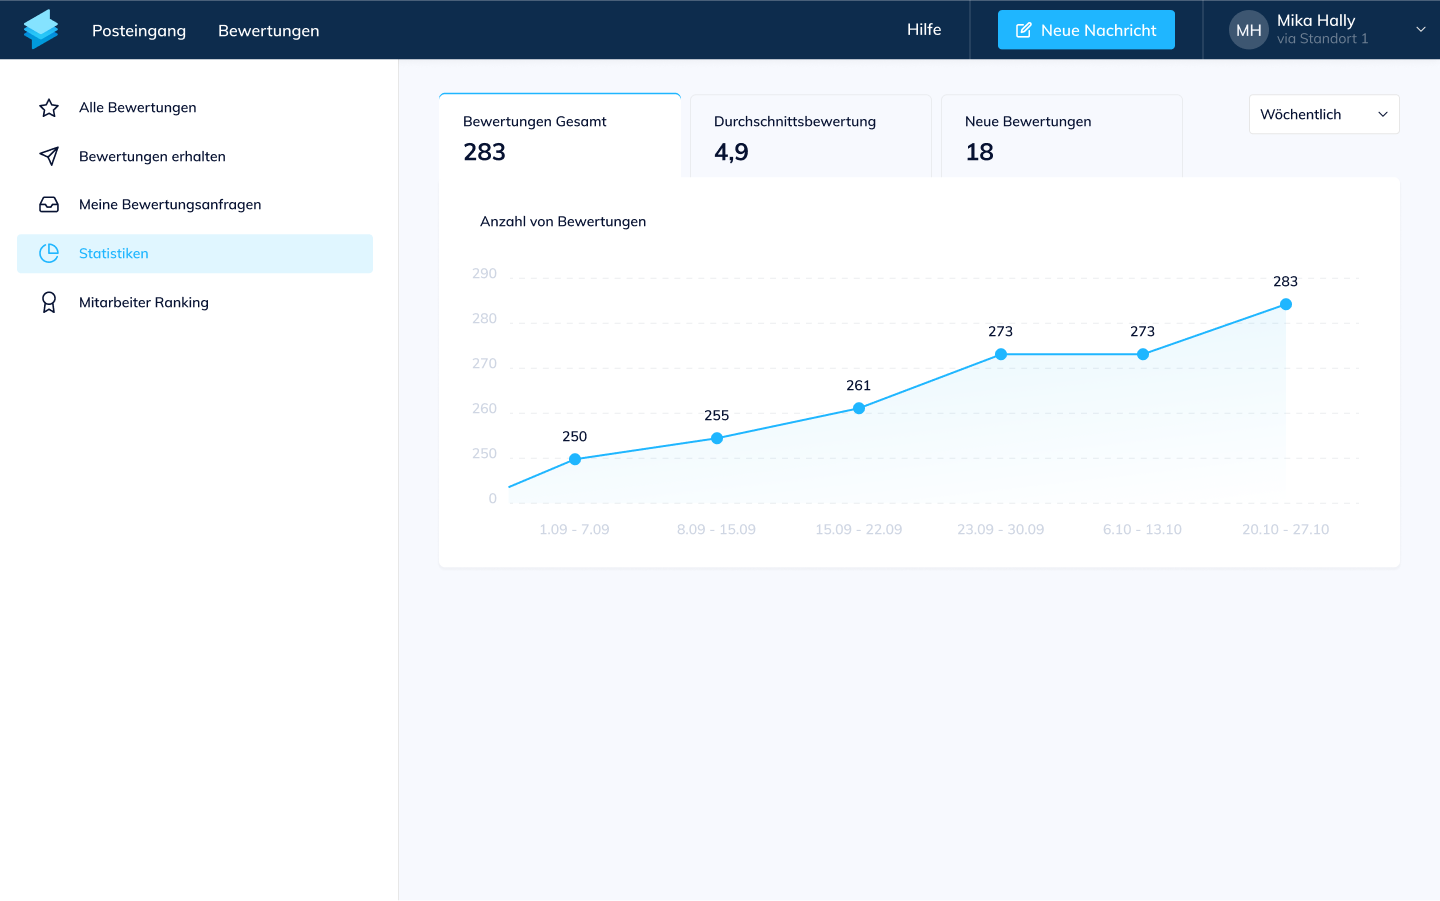The image size is (1440, 901).
Task: Click the blue app logo icon
Action: (41, 30)
